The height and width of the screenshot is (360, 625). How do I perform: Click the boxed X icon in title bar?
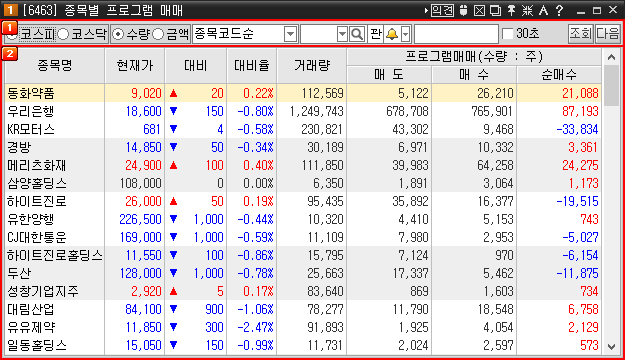479,10
